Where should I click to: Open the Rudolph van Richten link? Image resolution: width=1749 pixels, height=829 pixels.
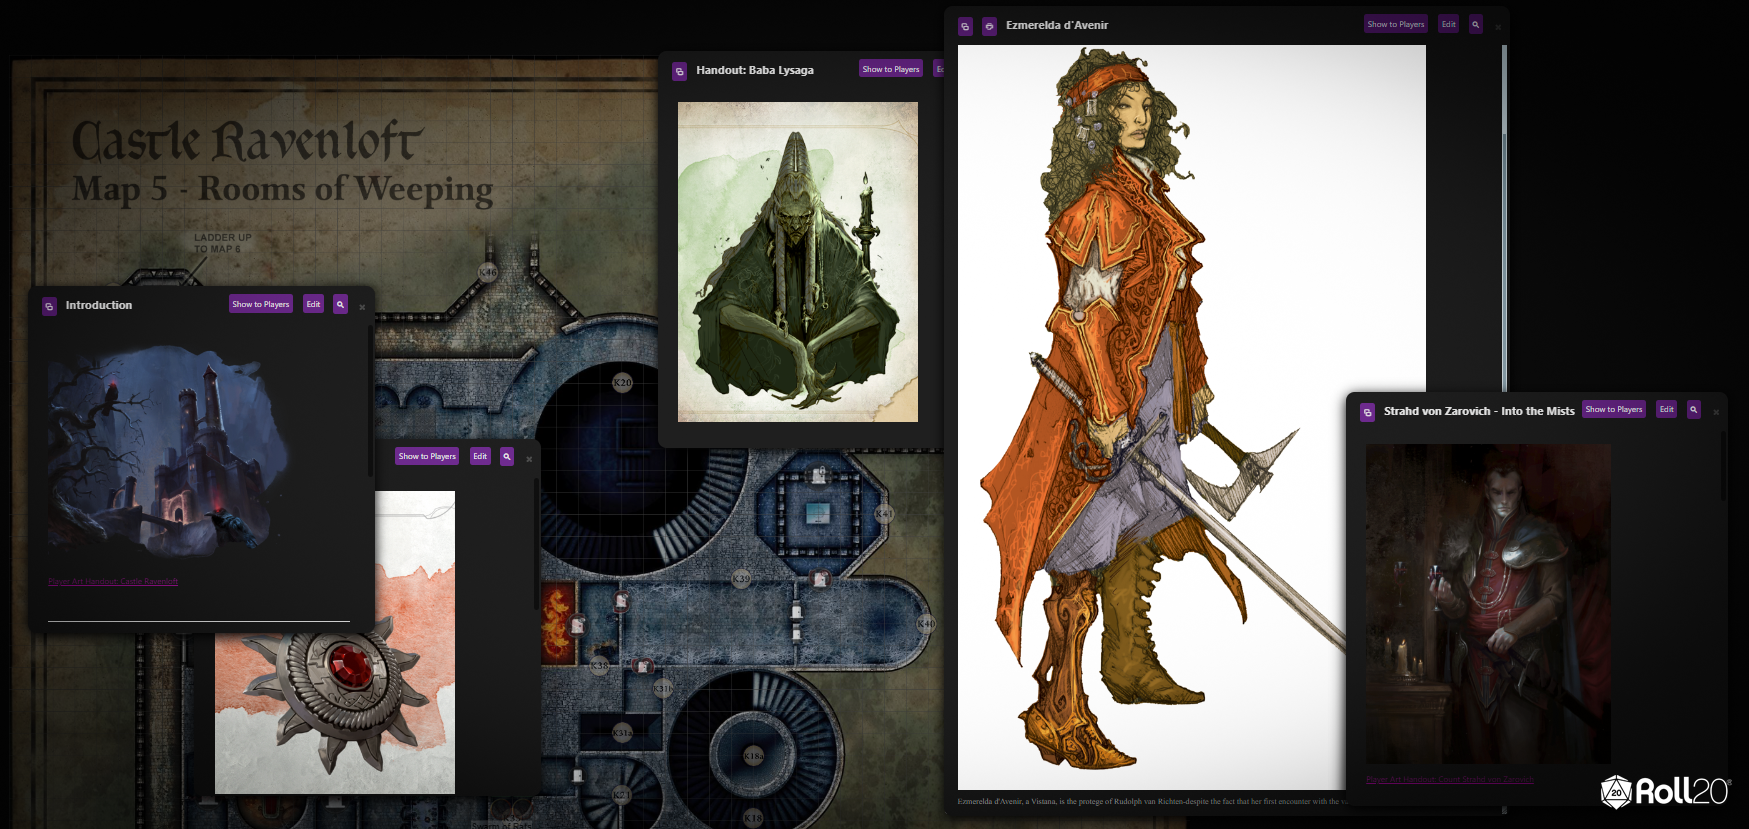point(1148,801)
